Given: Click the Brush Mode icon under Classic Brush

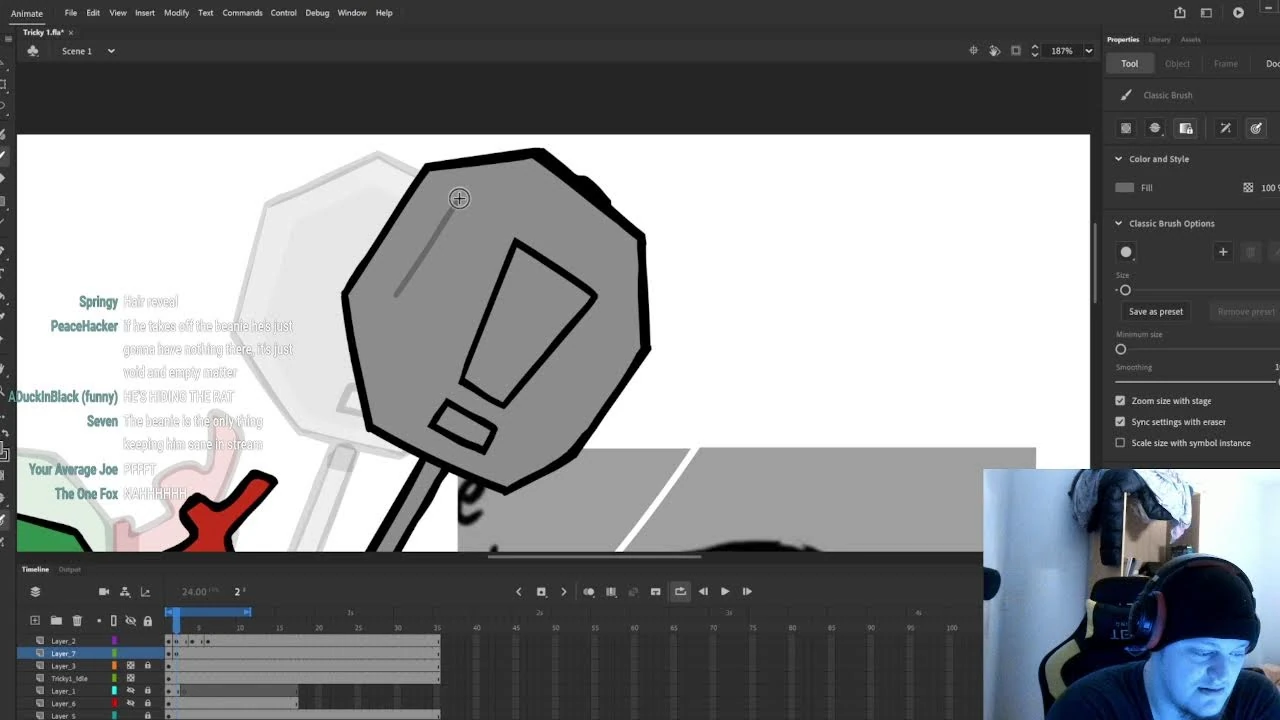Looking at the screenshot, I should tap(1154, 128).
